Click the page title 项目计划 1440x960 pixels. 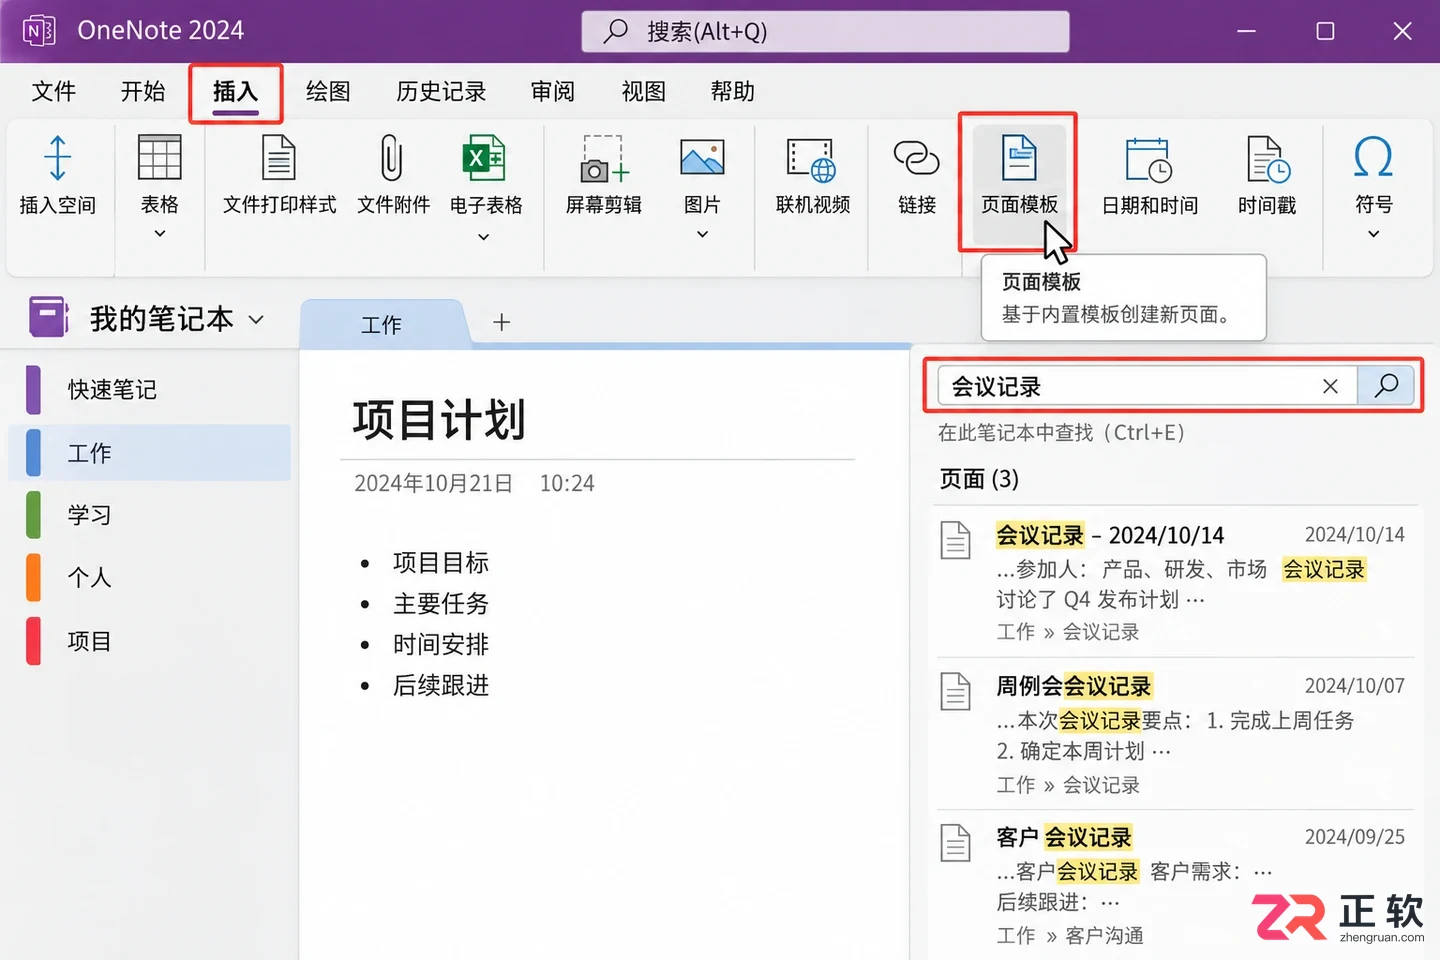pos(439,419)
